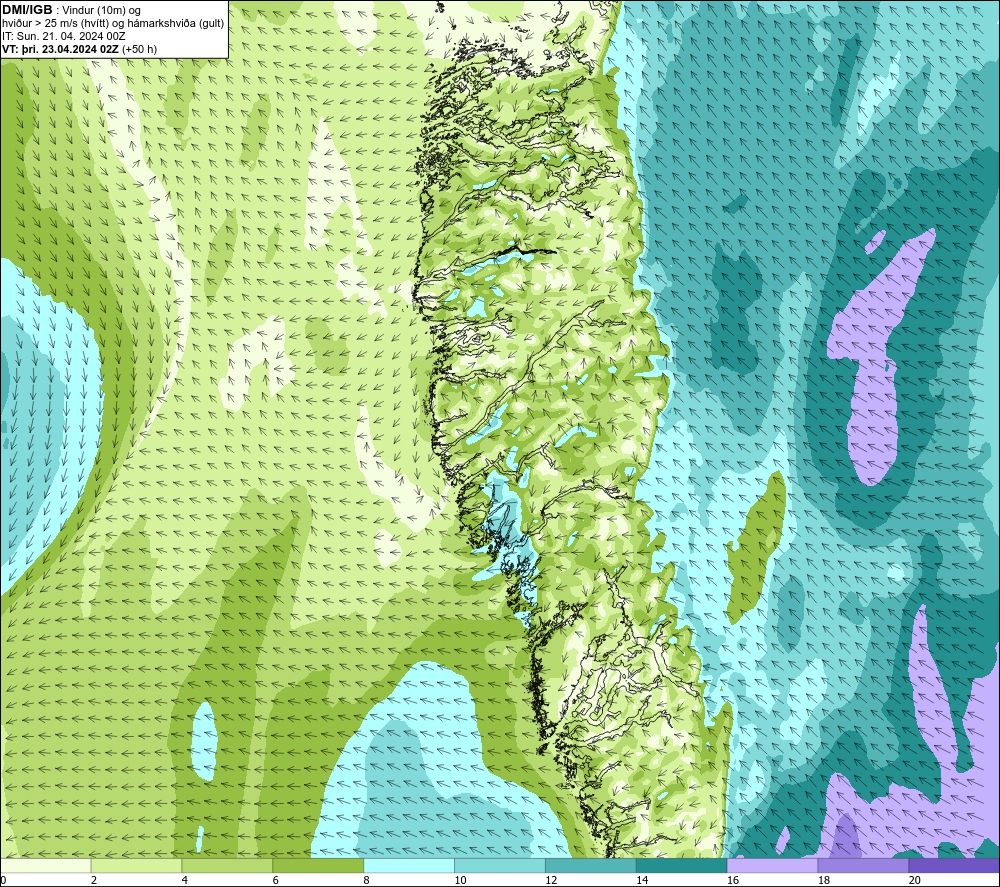Click the scale label '16'

[x=733, y=880]
